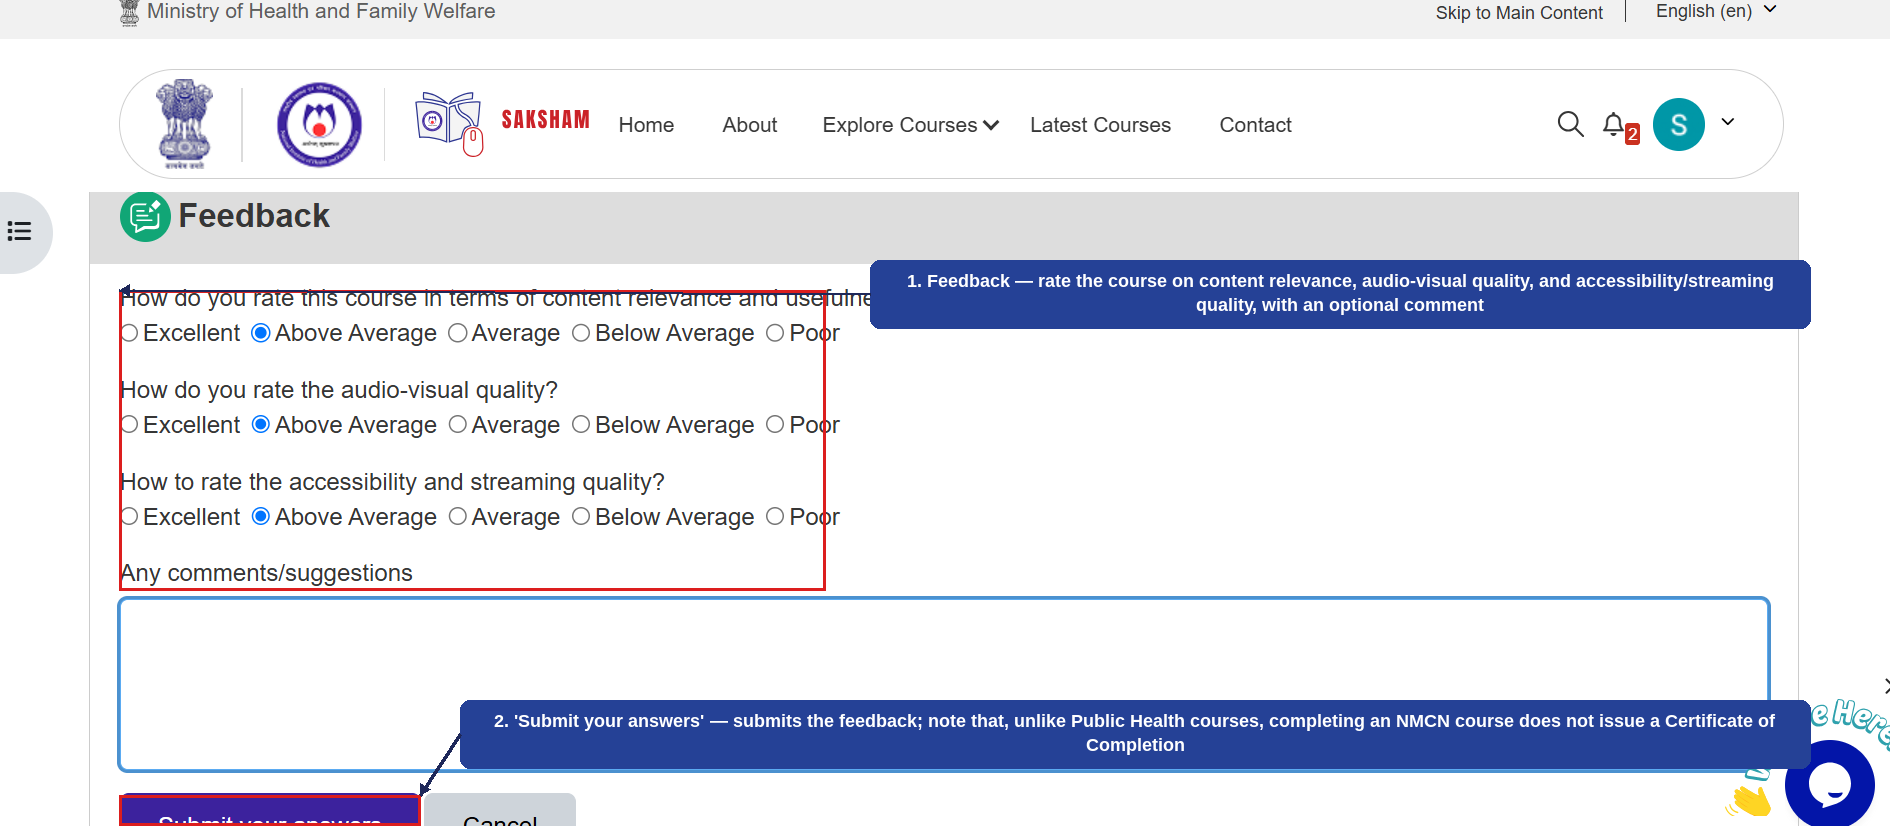Click the Any comments/suggestions label
Viewport: 1890px width, 826px height.
click(266, 573)
